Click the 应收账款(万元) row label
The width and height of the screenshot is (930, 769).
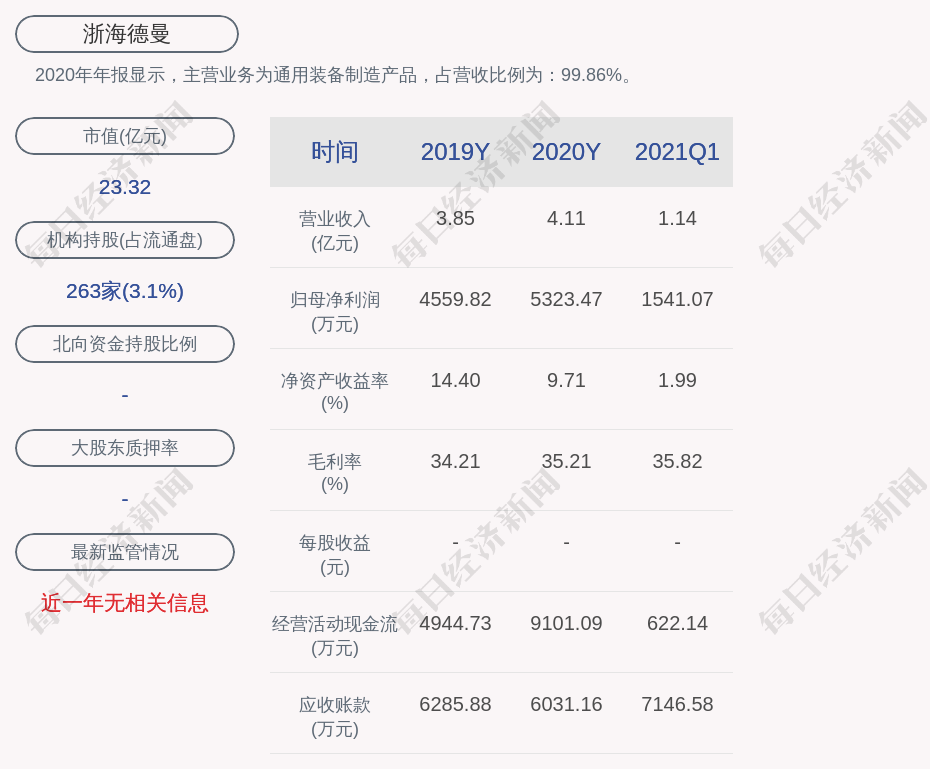point(335,717)
